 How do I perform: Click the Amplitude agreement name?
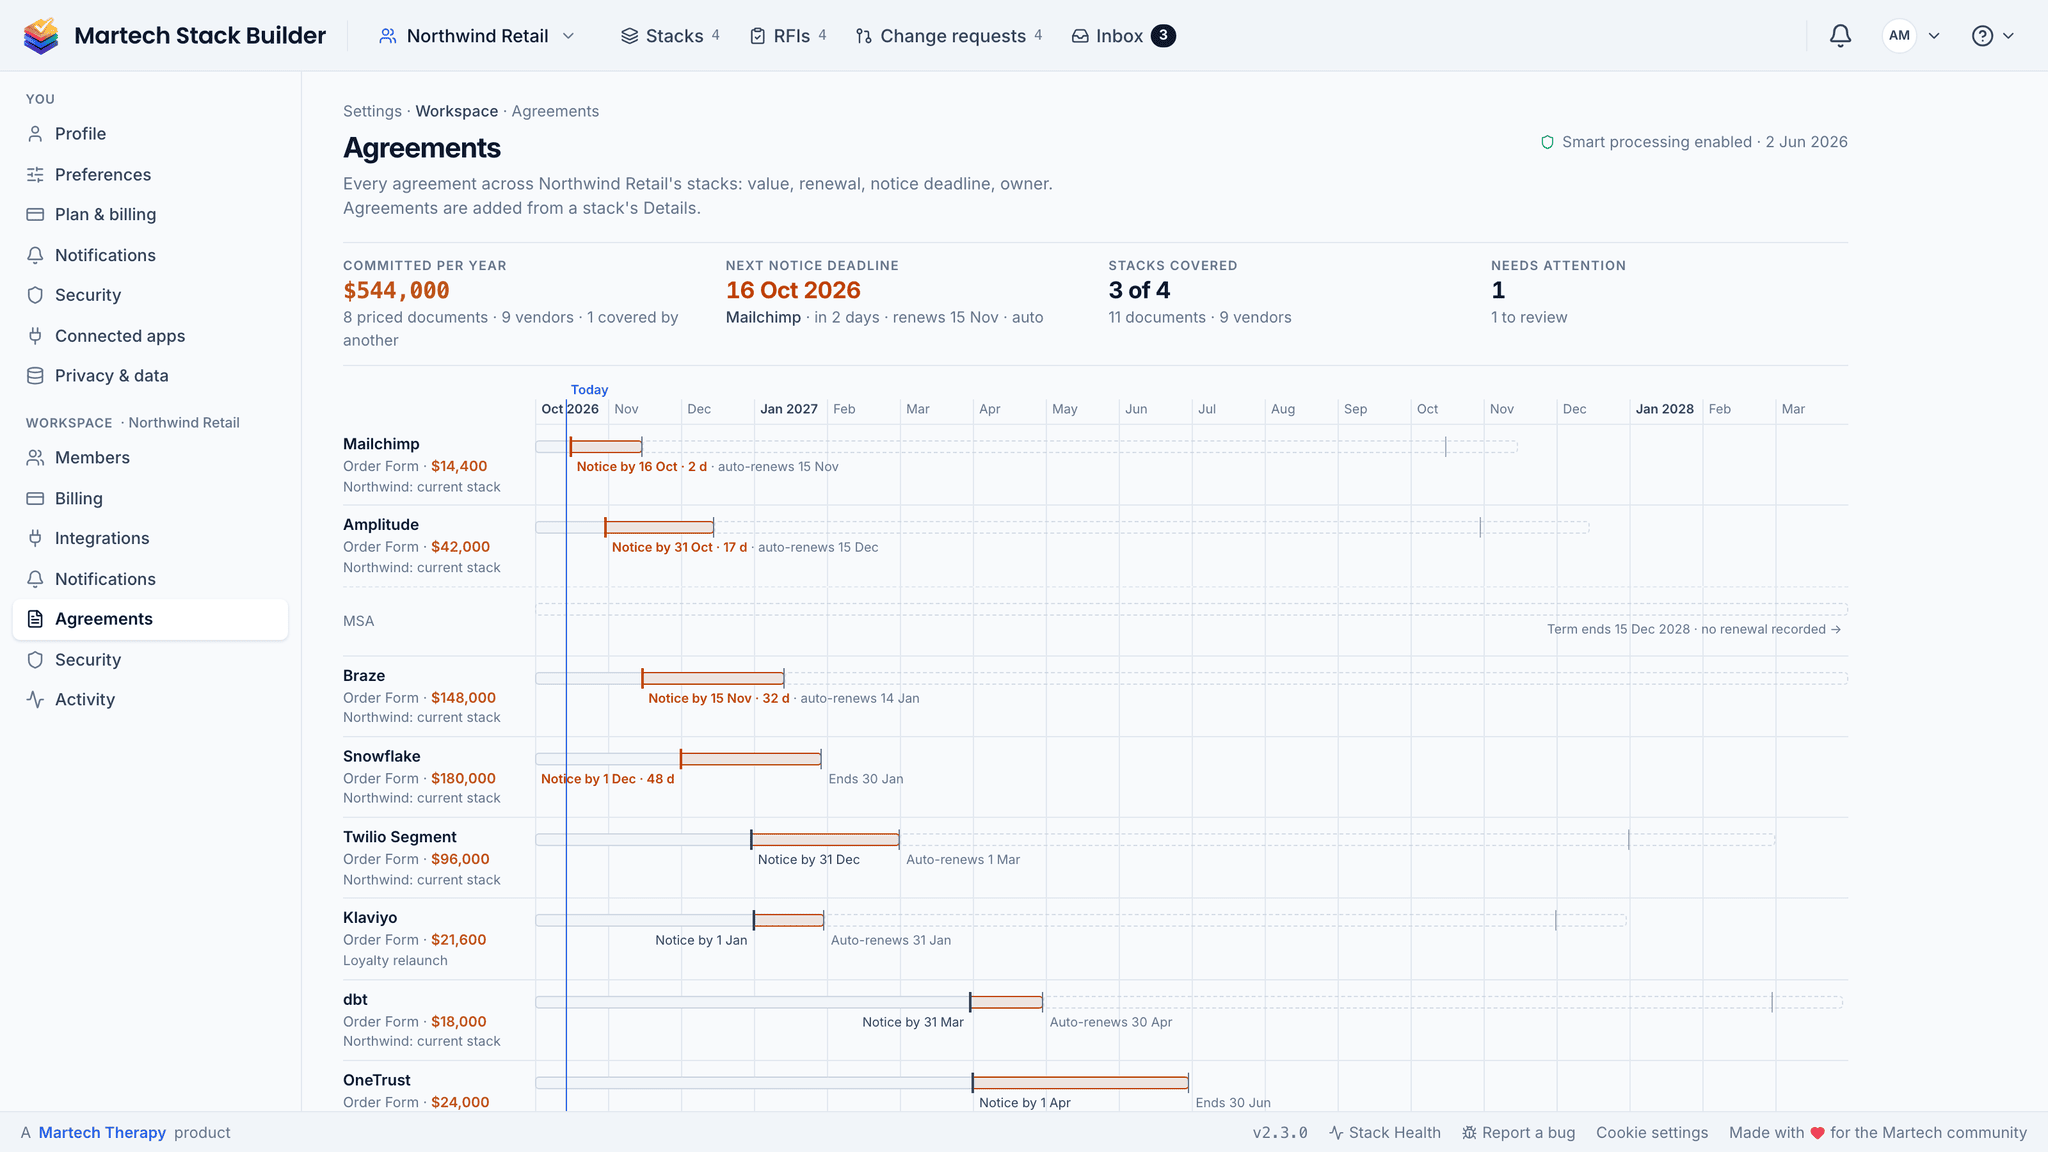click(x=381, y=525)
